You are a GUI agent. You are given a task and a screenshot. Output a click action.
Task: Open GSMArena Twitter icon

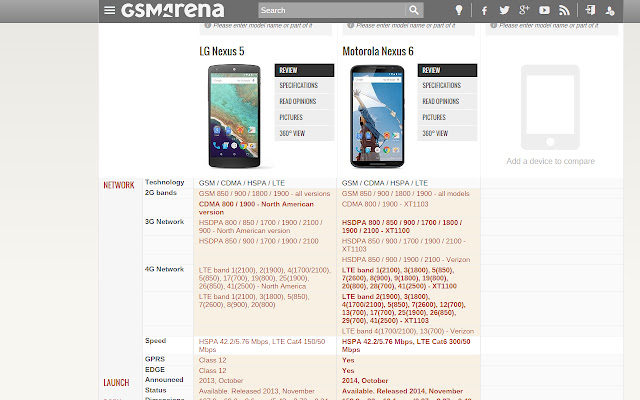[504, 10]
